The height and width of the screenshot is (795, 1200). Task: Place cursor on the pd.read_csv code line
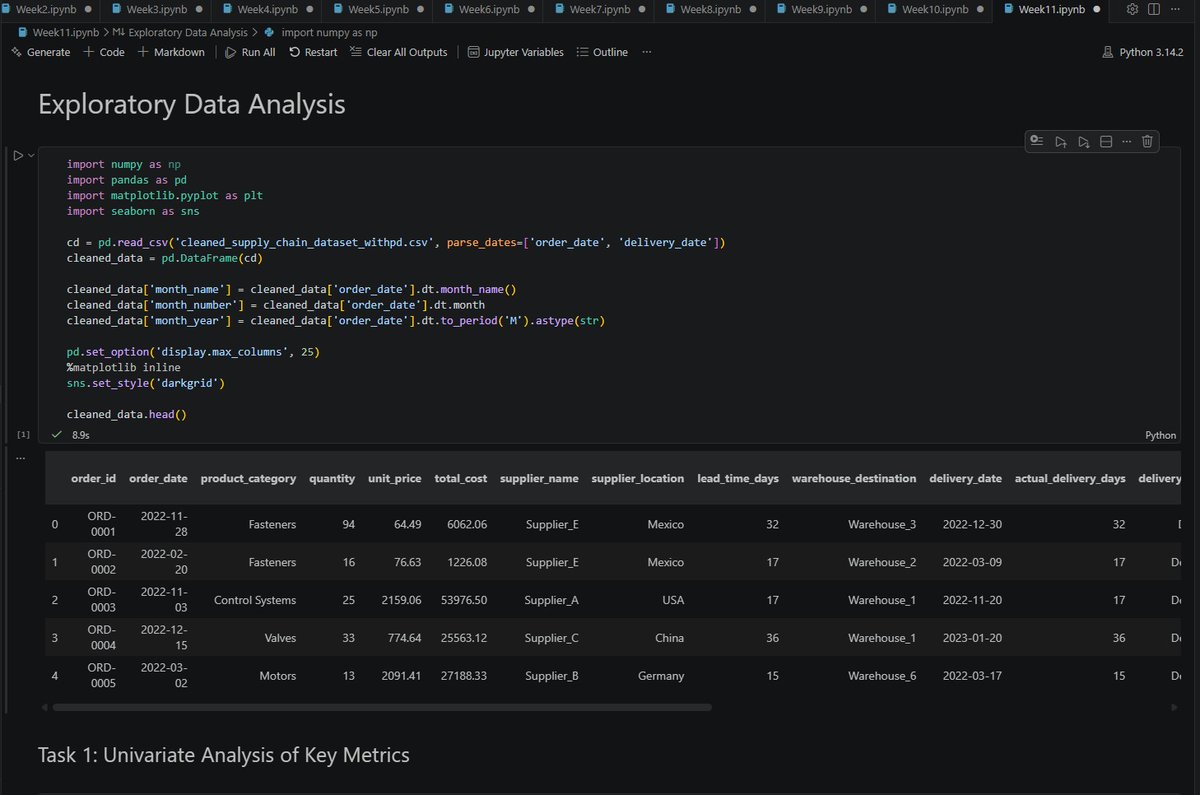click(396, 242)
